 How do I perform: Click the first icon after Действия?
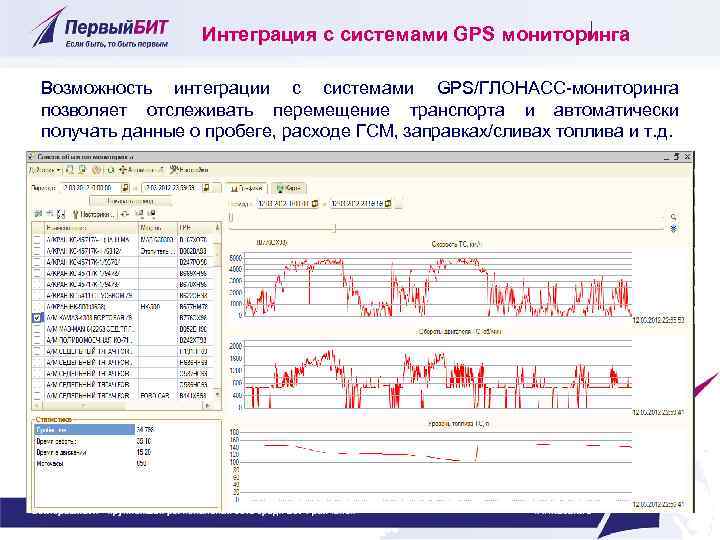click(70, 170)
